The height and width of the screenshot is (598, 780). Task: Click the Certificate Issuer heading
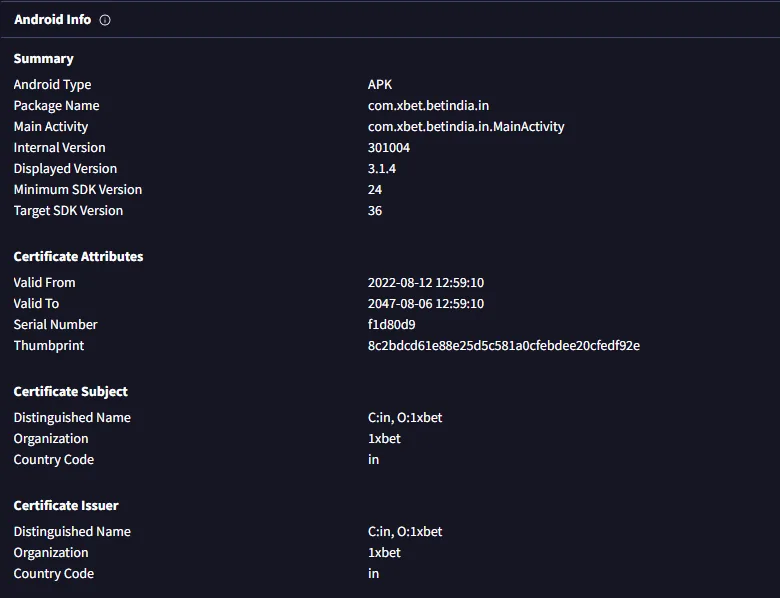pos(66,505)
